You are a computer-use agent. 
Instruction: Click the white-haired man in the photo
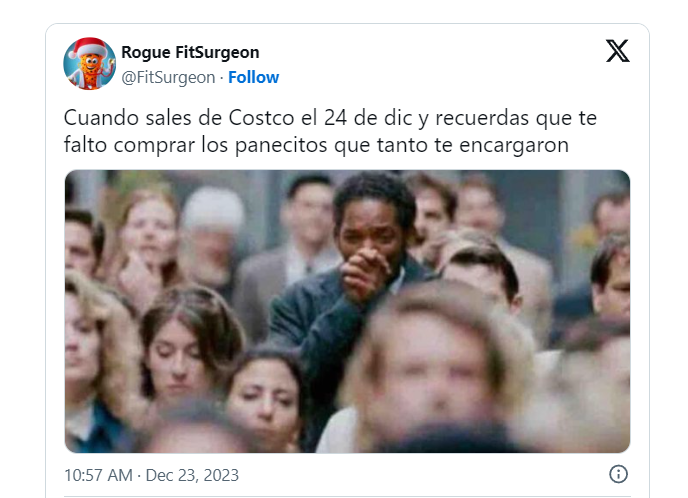(x=211, y=237)
